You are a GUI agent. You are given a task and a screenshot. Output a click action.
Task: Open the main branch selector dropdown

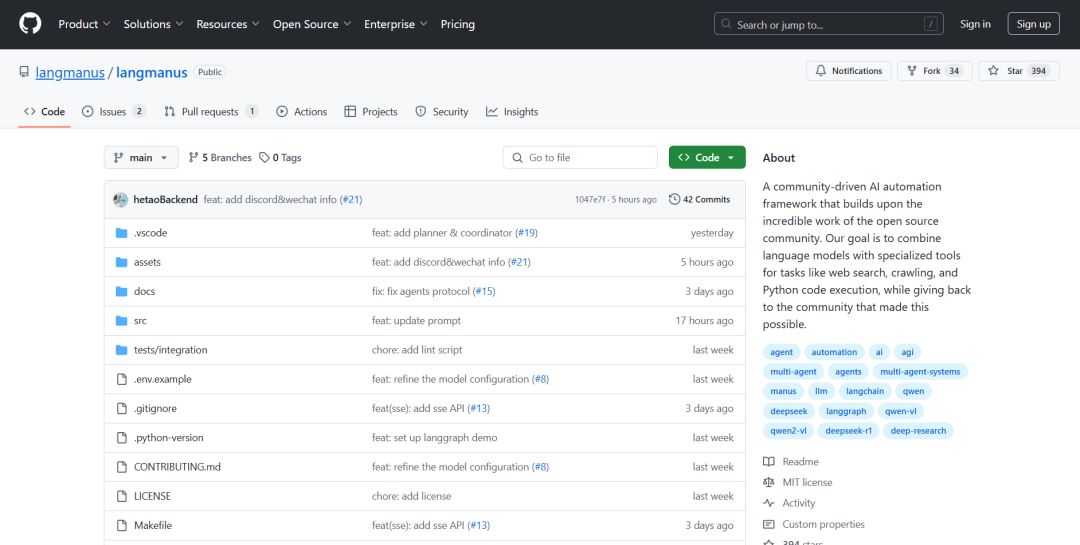click(x=141, y=158)
